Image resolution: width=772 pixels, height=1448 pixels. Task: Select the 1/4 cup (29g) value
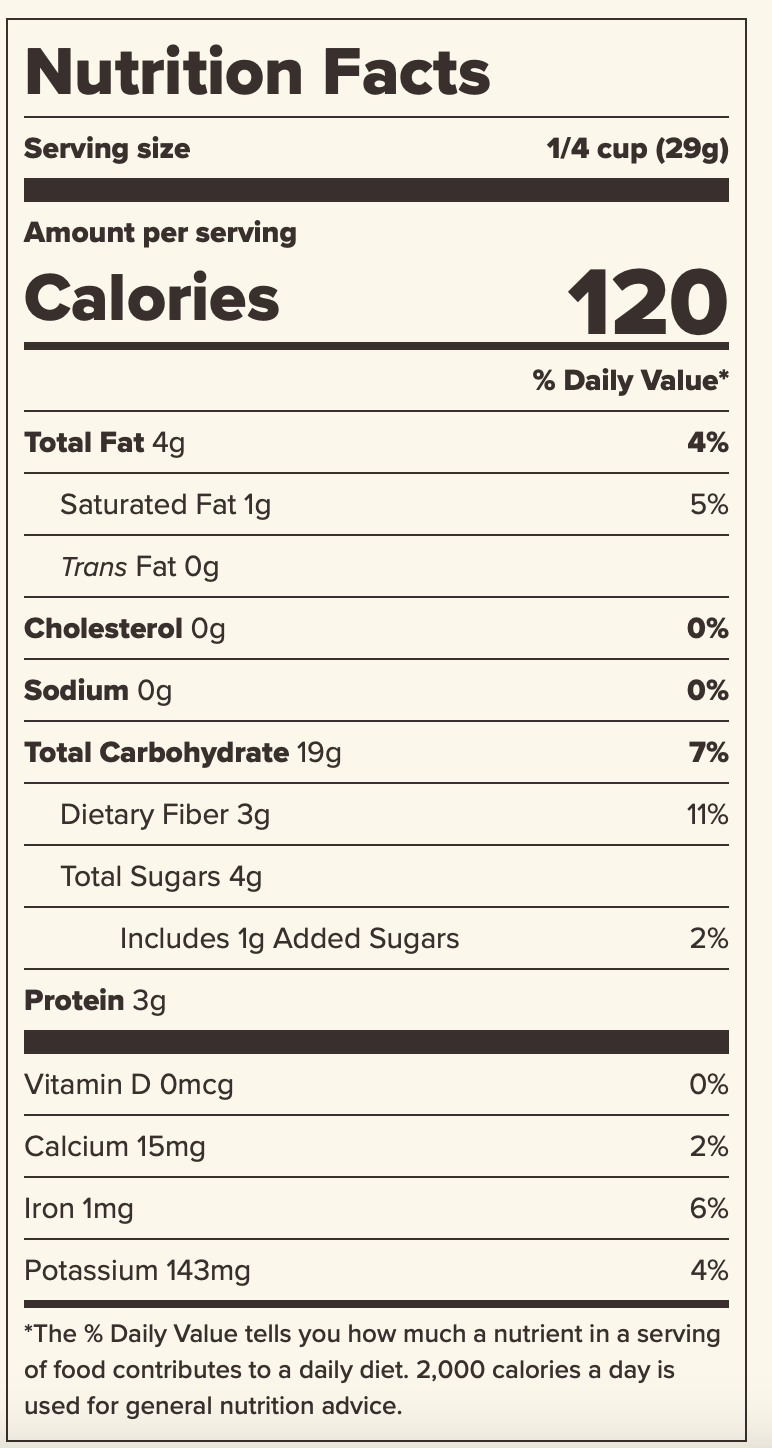637,149
